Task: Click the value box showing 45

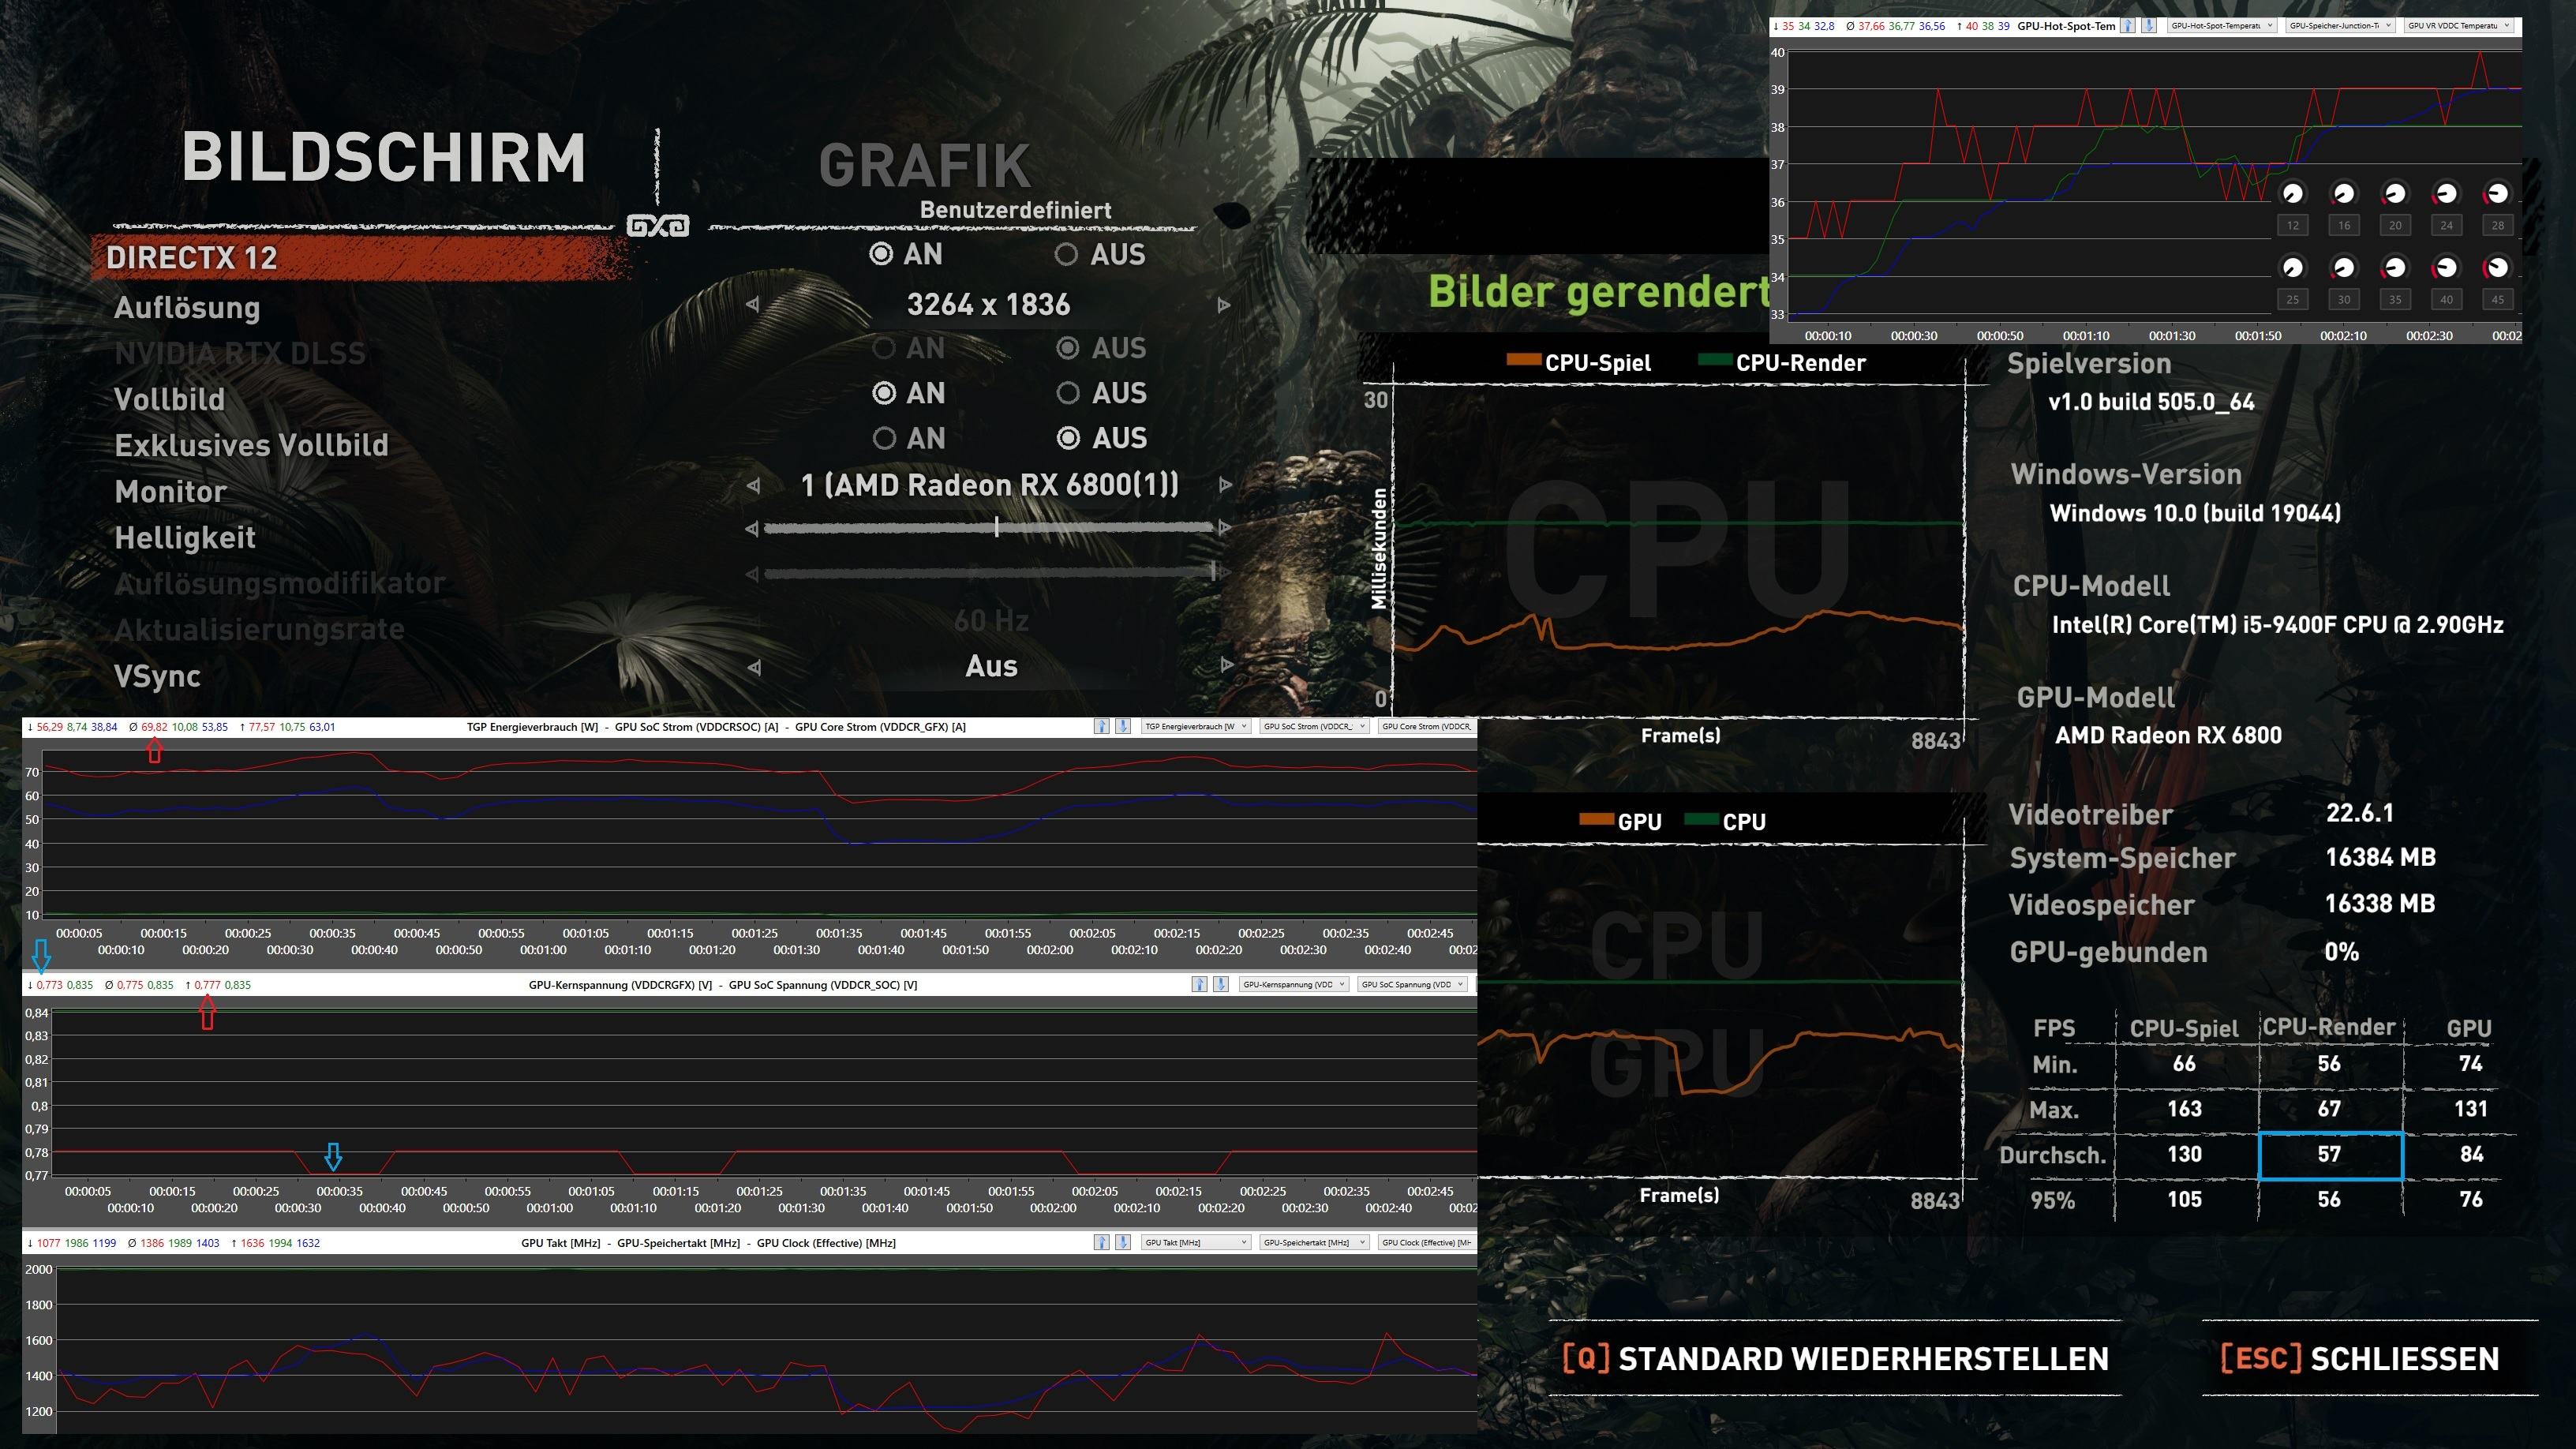Action: 2497,299
